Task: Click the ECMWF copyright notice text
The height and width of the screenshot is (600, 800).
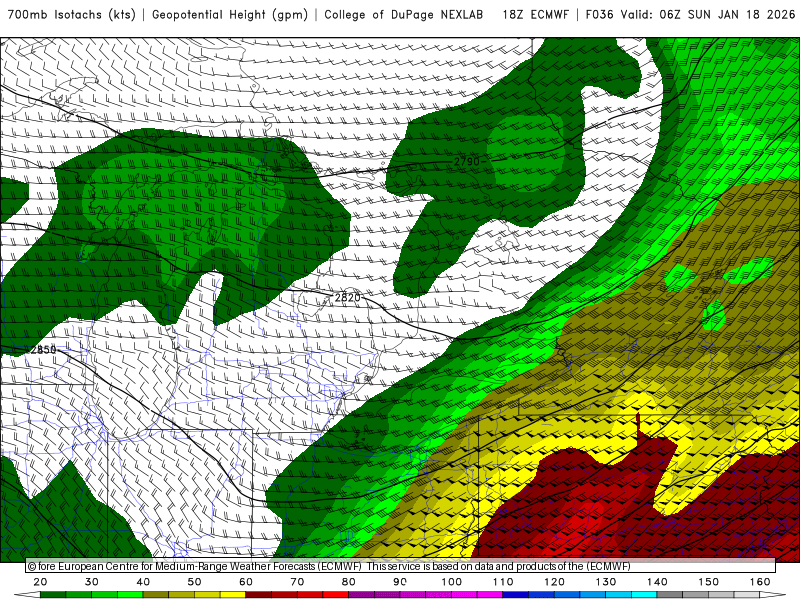Action: point(329,566)
